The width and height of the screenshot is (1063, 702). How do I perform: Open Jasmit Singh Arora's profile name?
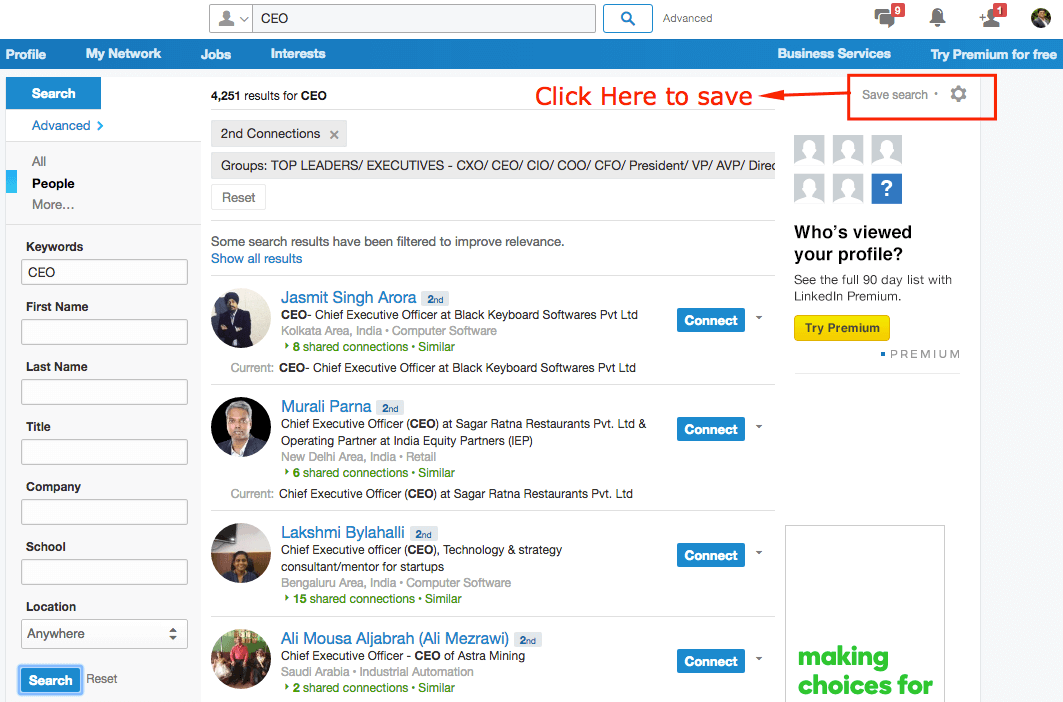coord(348,297)
